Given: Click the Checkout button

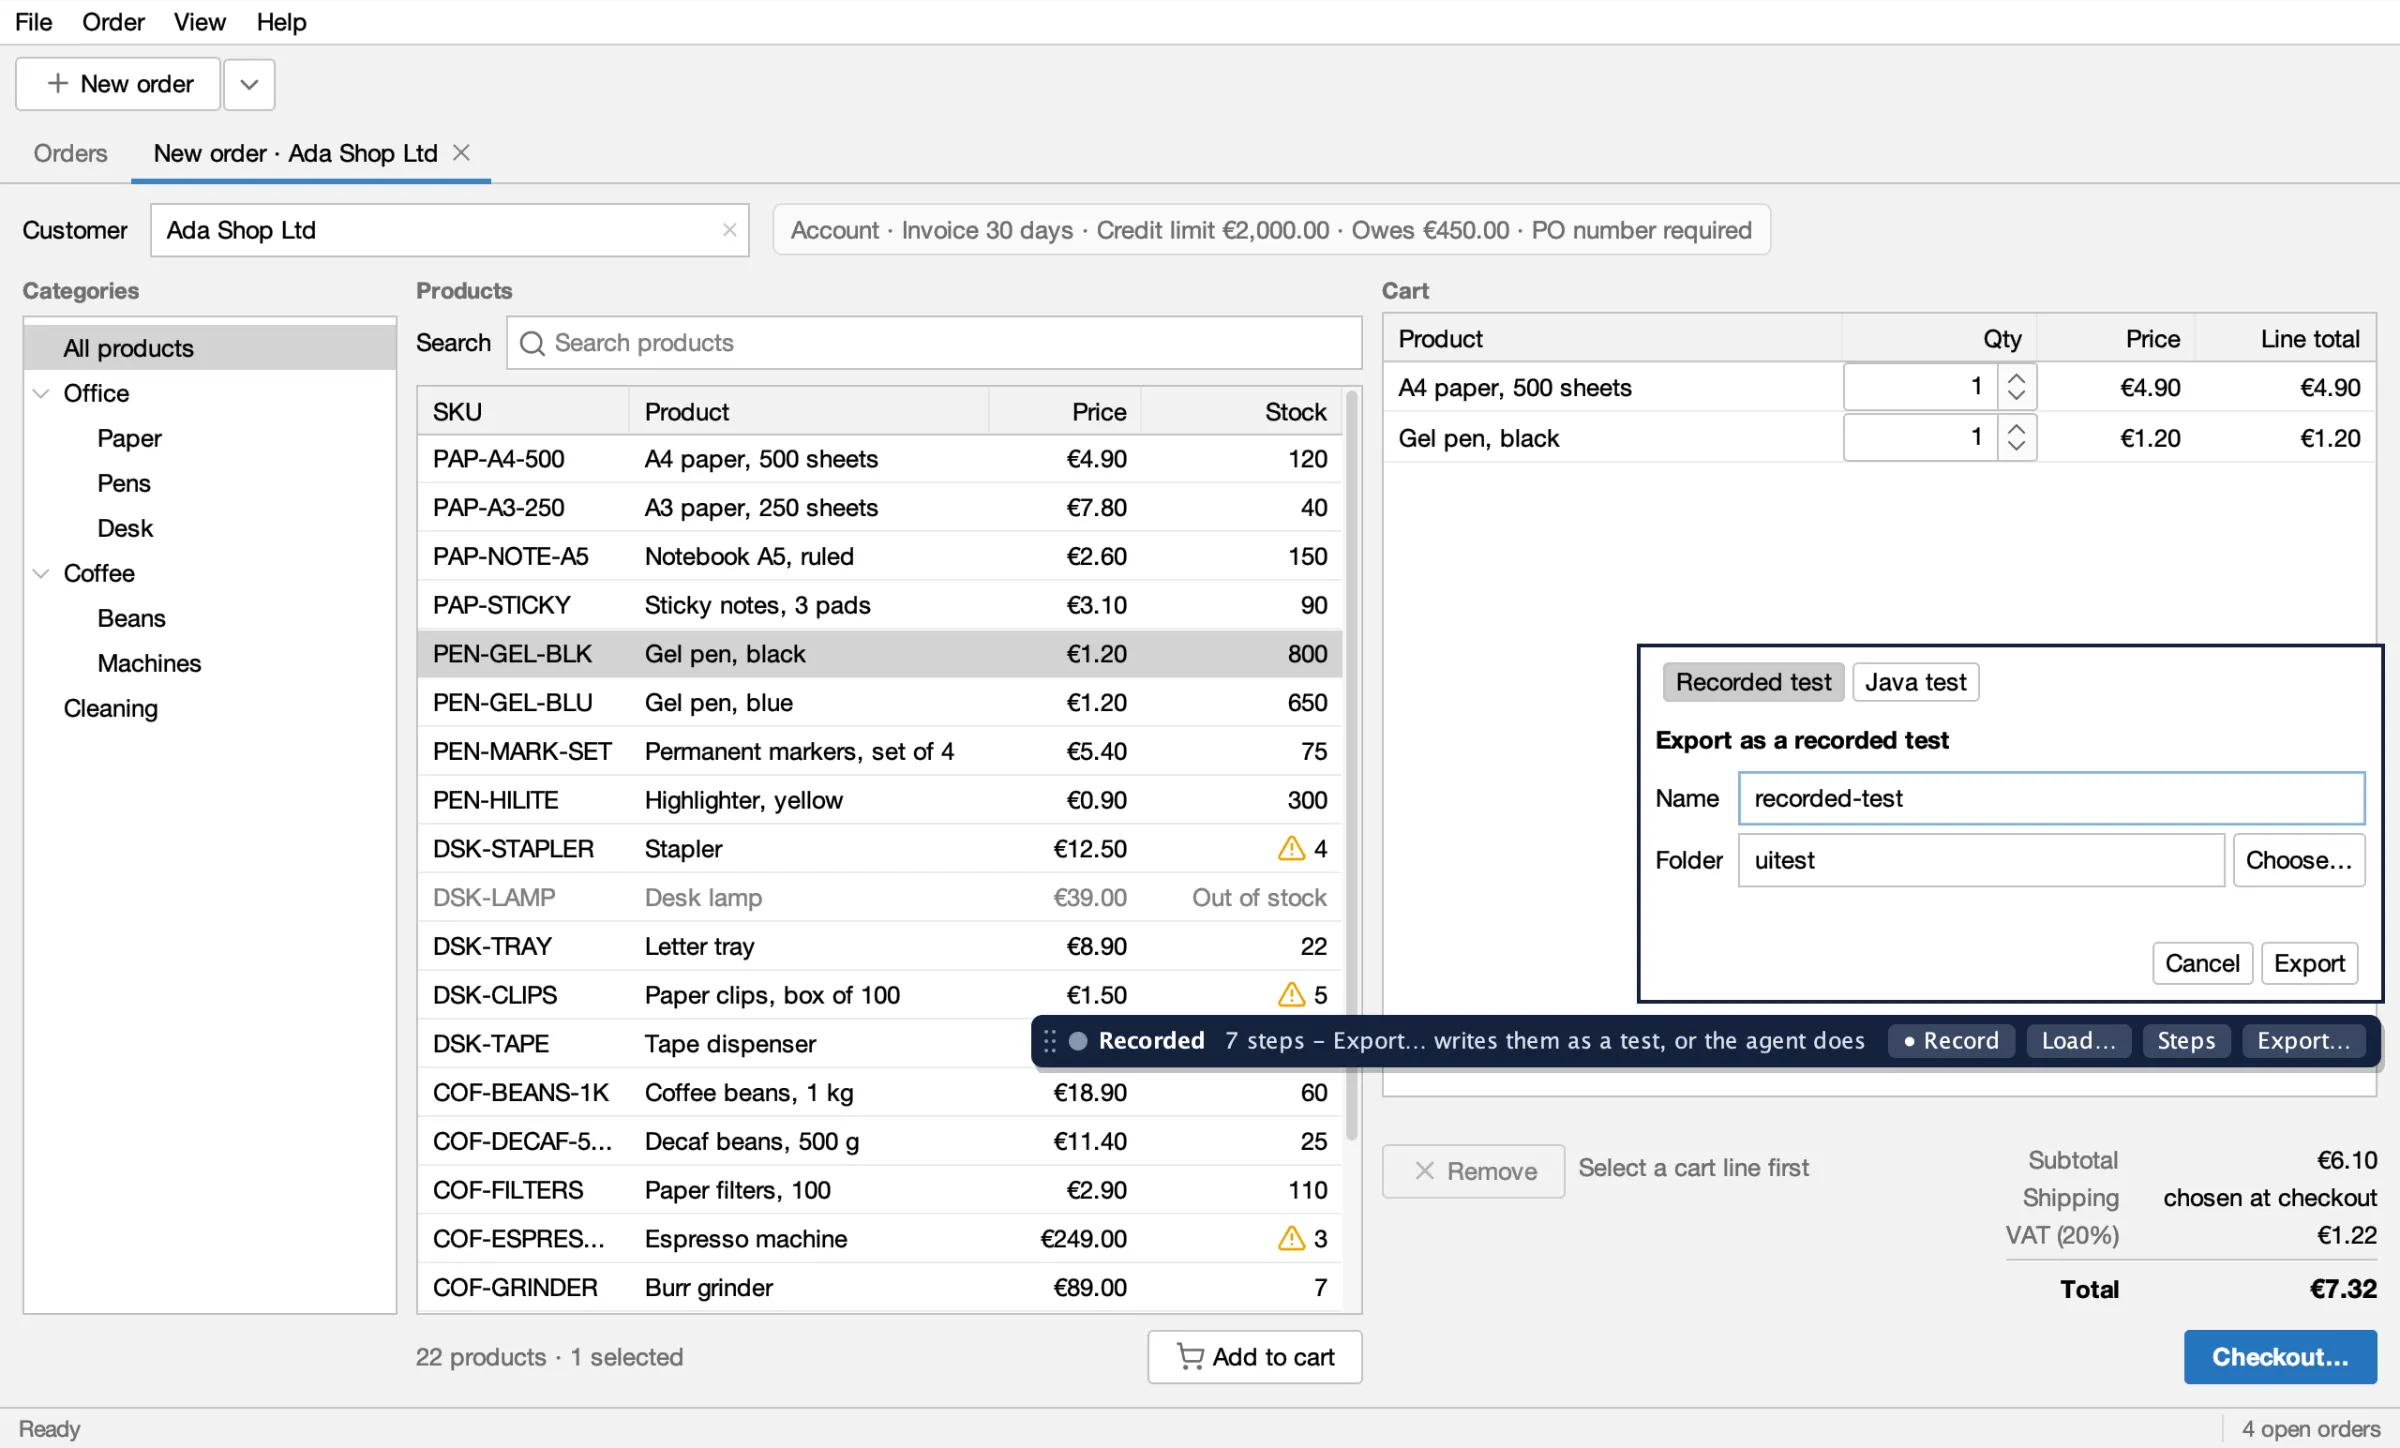Looking at the screenshot, I should 2280,1357.
